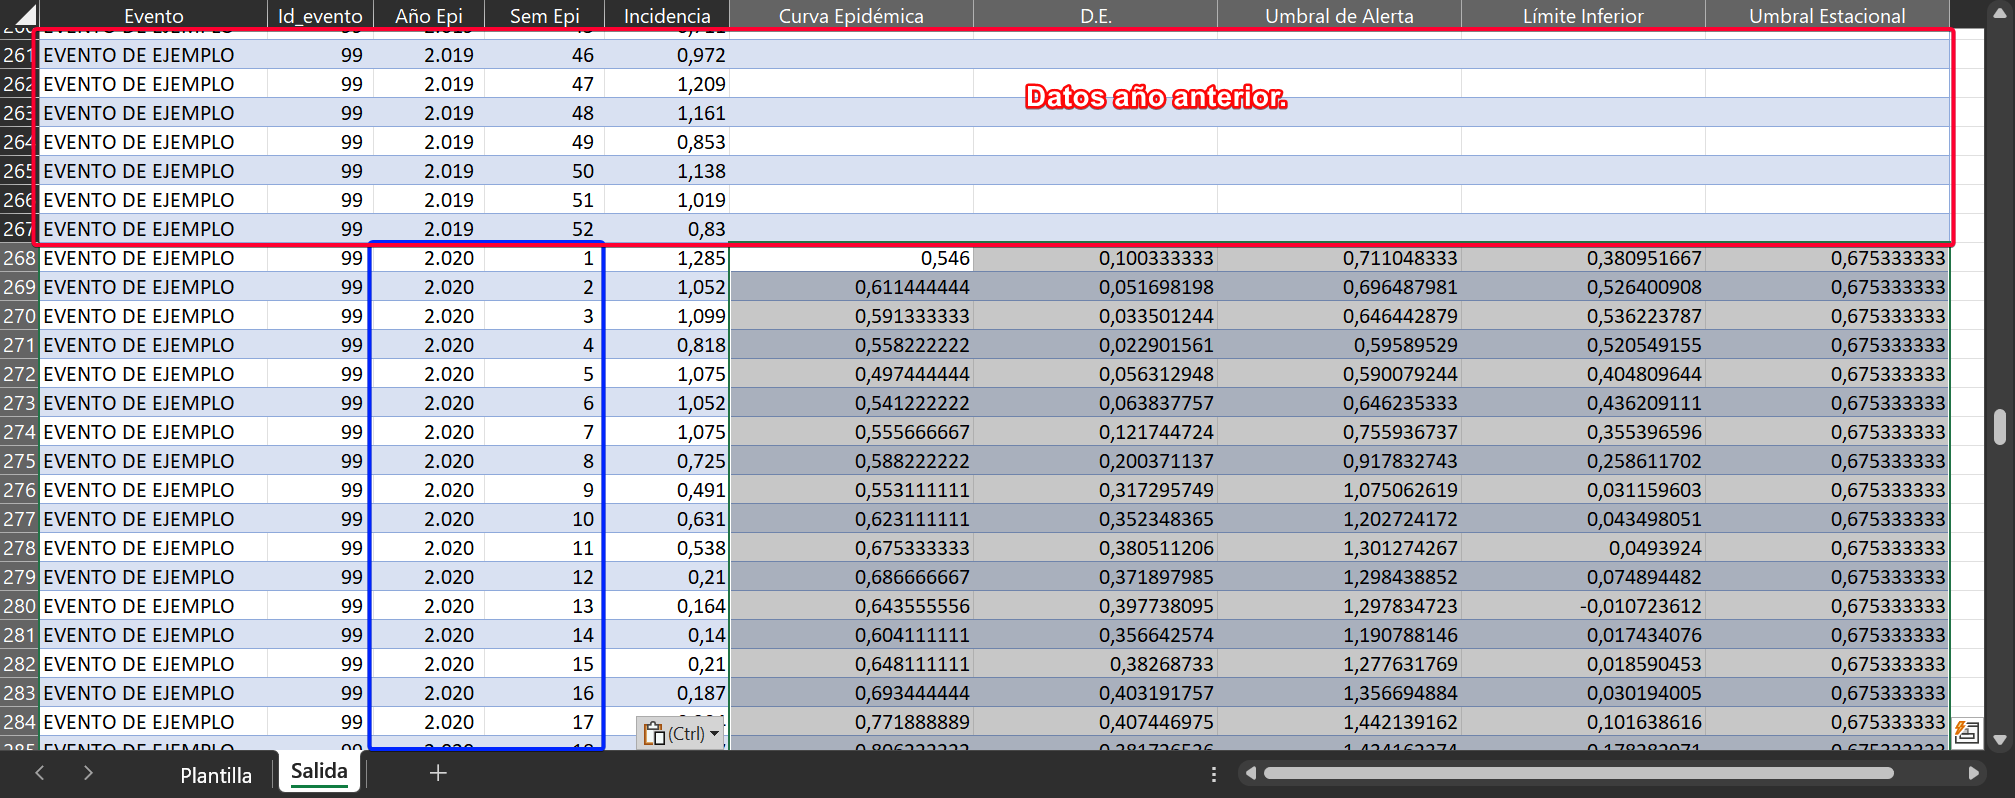Click Umbral de Alerta cell 1,075062619

pos(1339,490)
